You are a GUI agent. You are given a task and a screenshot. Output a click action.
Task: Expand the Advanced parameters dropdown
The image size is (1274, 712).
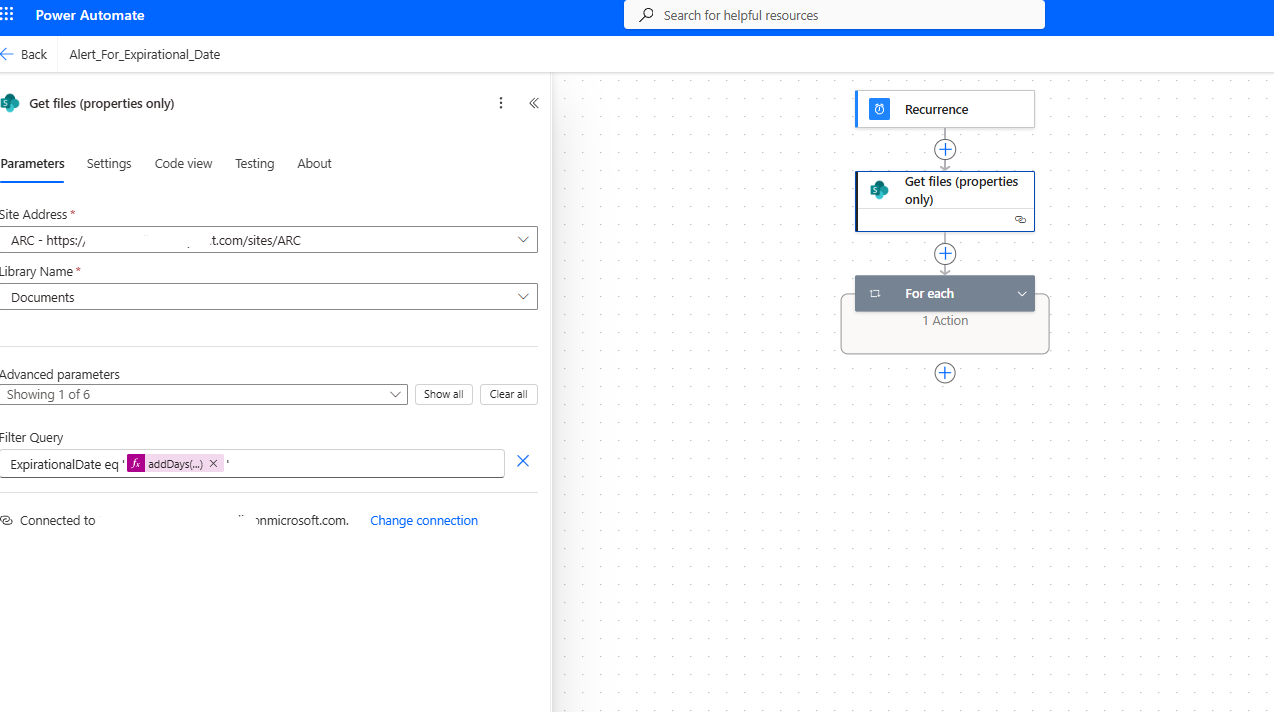pyautogui.click(x=395, y=395)
